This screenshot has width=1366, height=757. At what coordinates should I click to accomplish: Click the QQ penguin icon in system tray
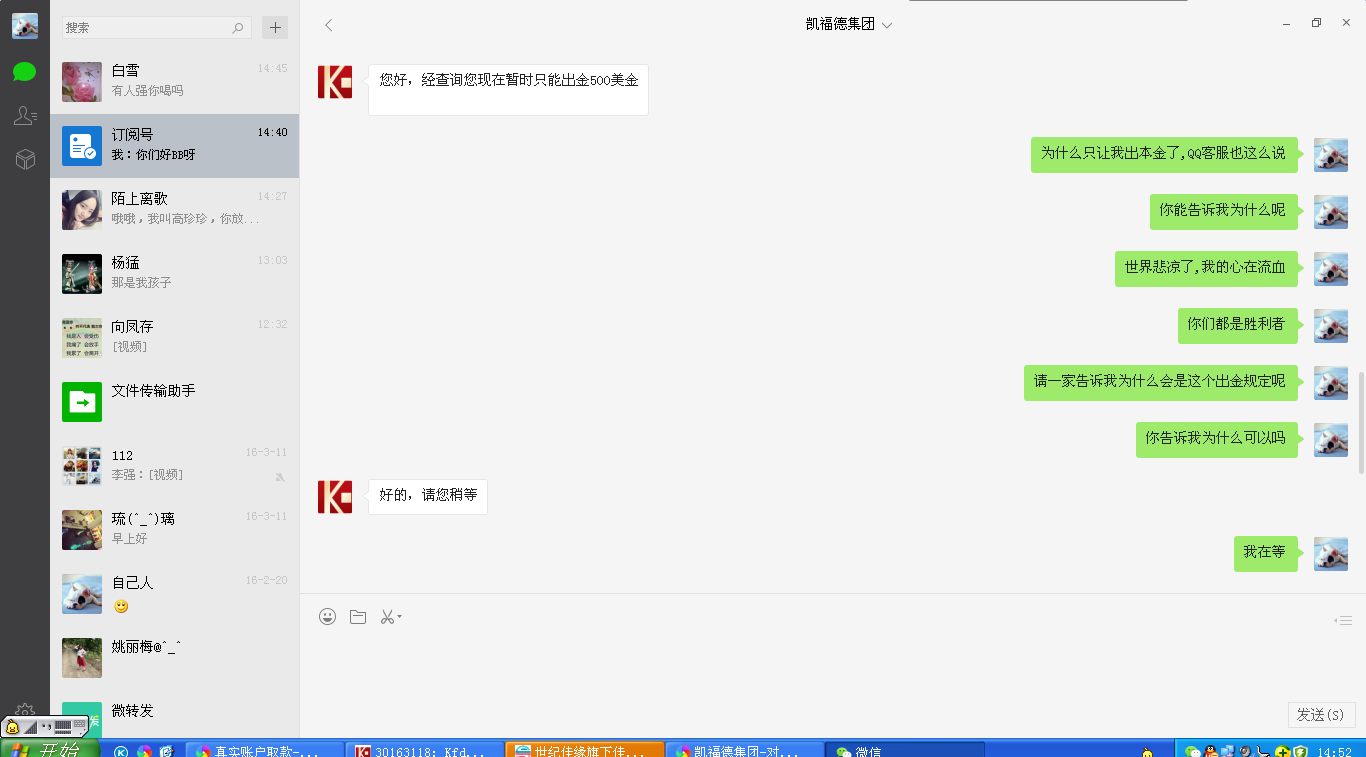click(x=1209, y=751)
